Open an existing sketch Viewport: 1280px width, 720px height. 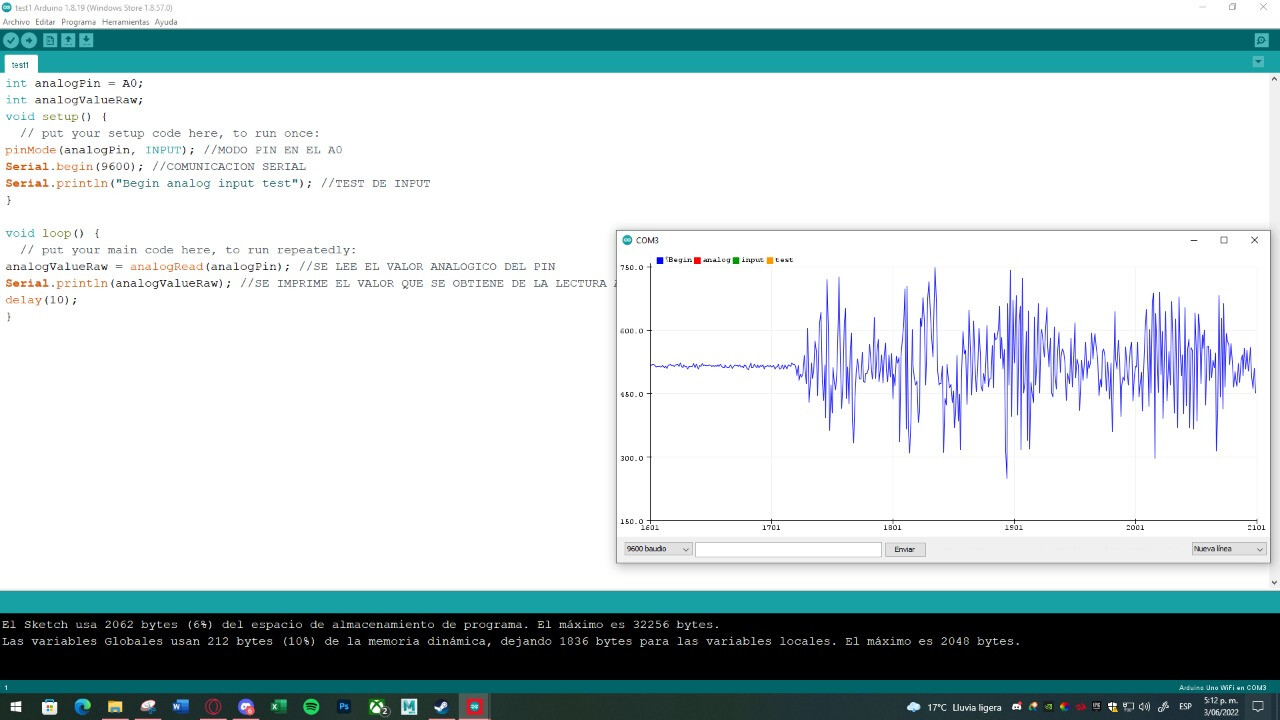click(x=67, y=40)
